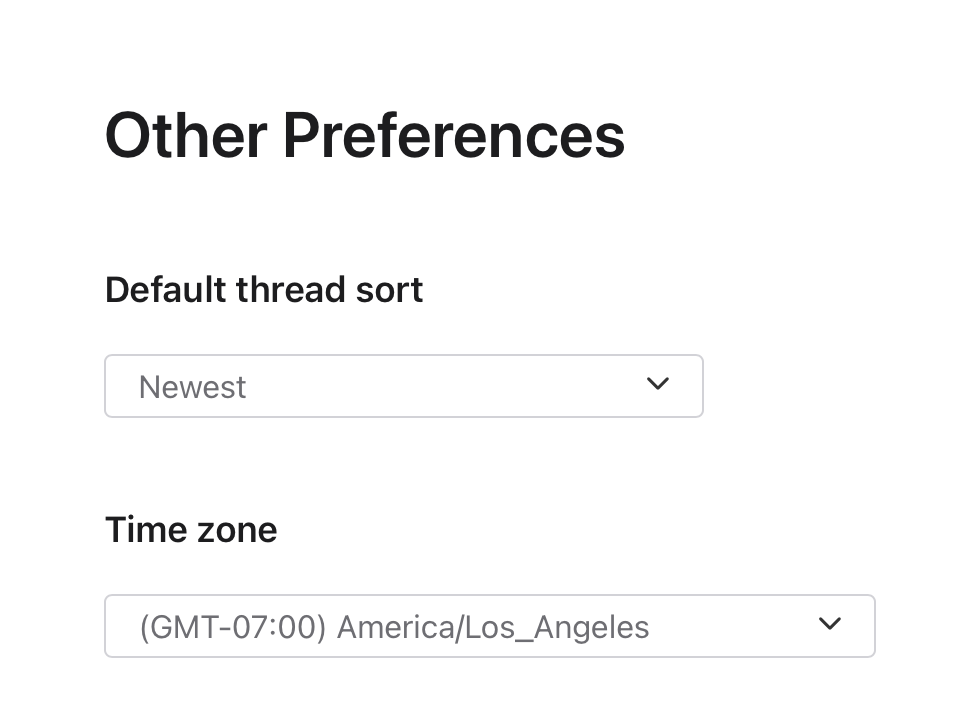Viewport: 976px width, 706px height.
Task: Expand the time zone list via its arrow
Action: point(829,624)
